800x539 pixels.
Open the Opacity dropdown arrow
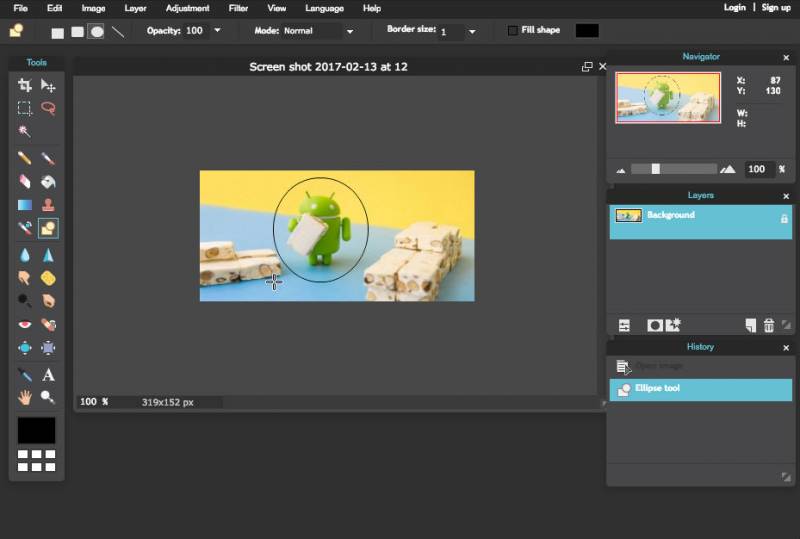pos(217,30)
